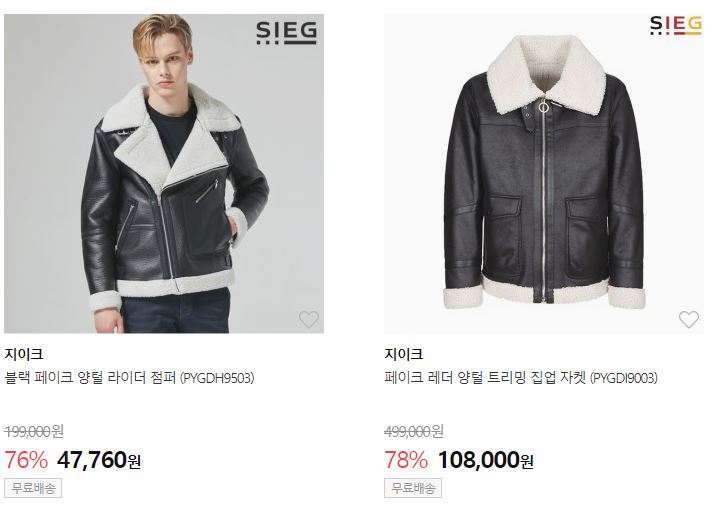Select the 지이크 brand name under the right product
Image resolution: width=716 pixels, height=521 pixels.
pyautogui.click(x=404, y=354)
